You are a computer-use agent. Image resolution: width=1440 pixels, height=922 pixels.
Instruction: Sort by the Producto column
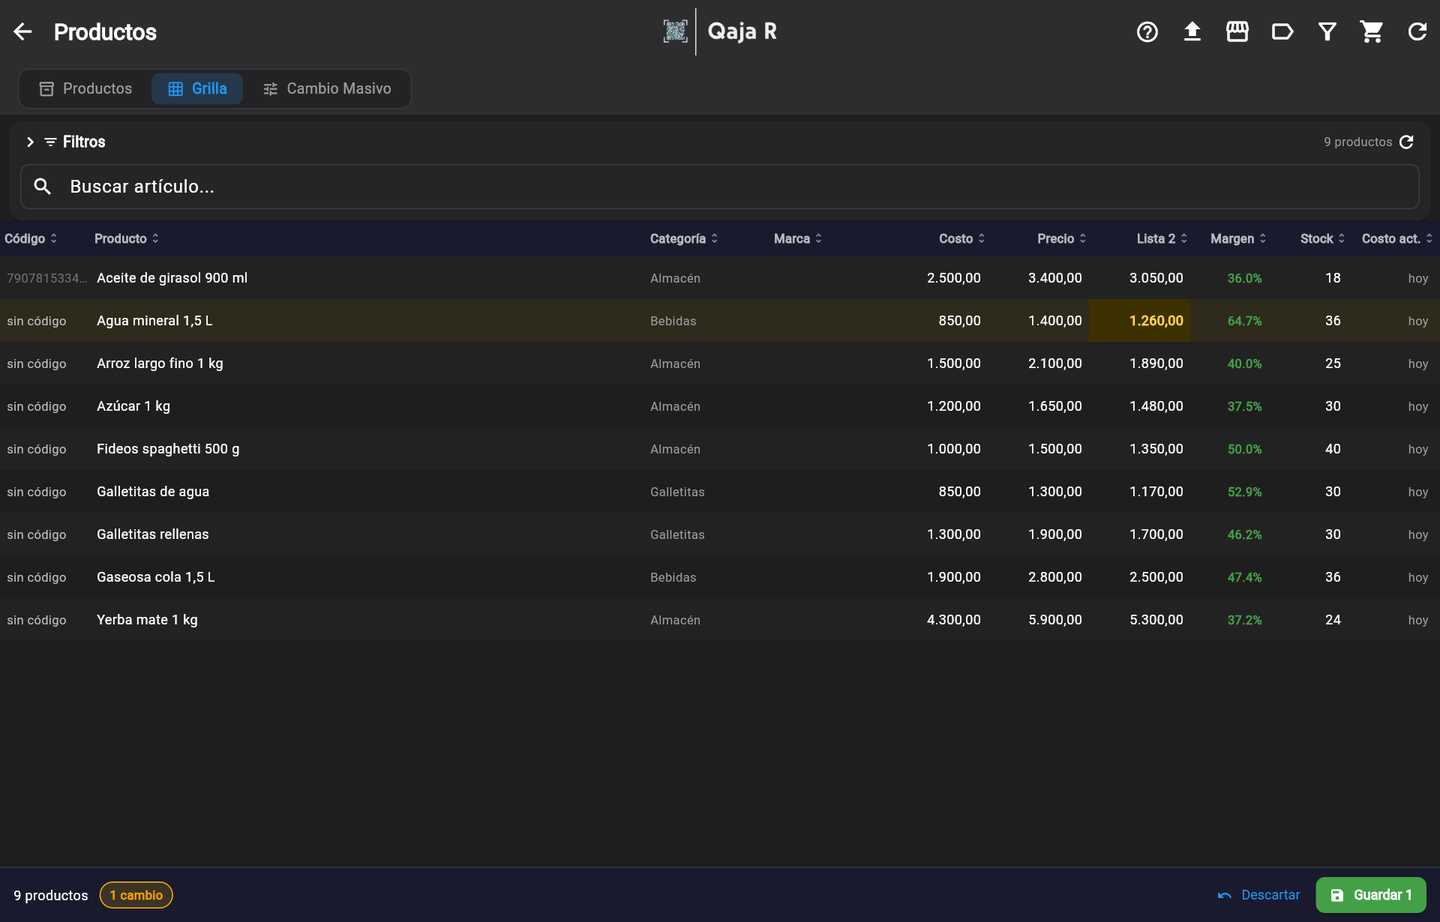tap(127, 239)
